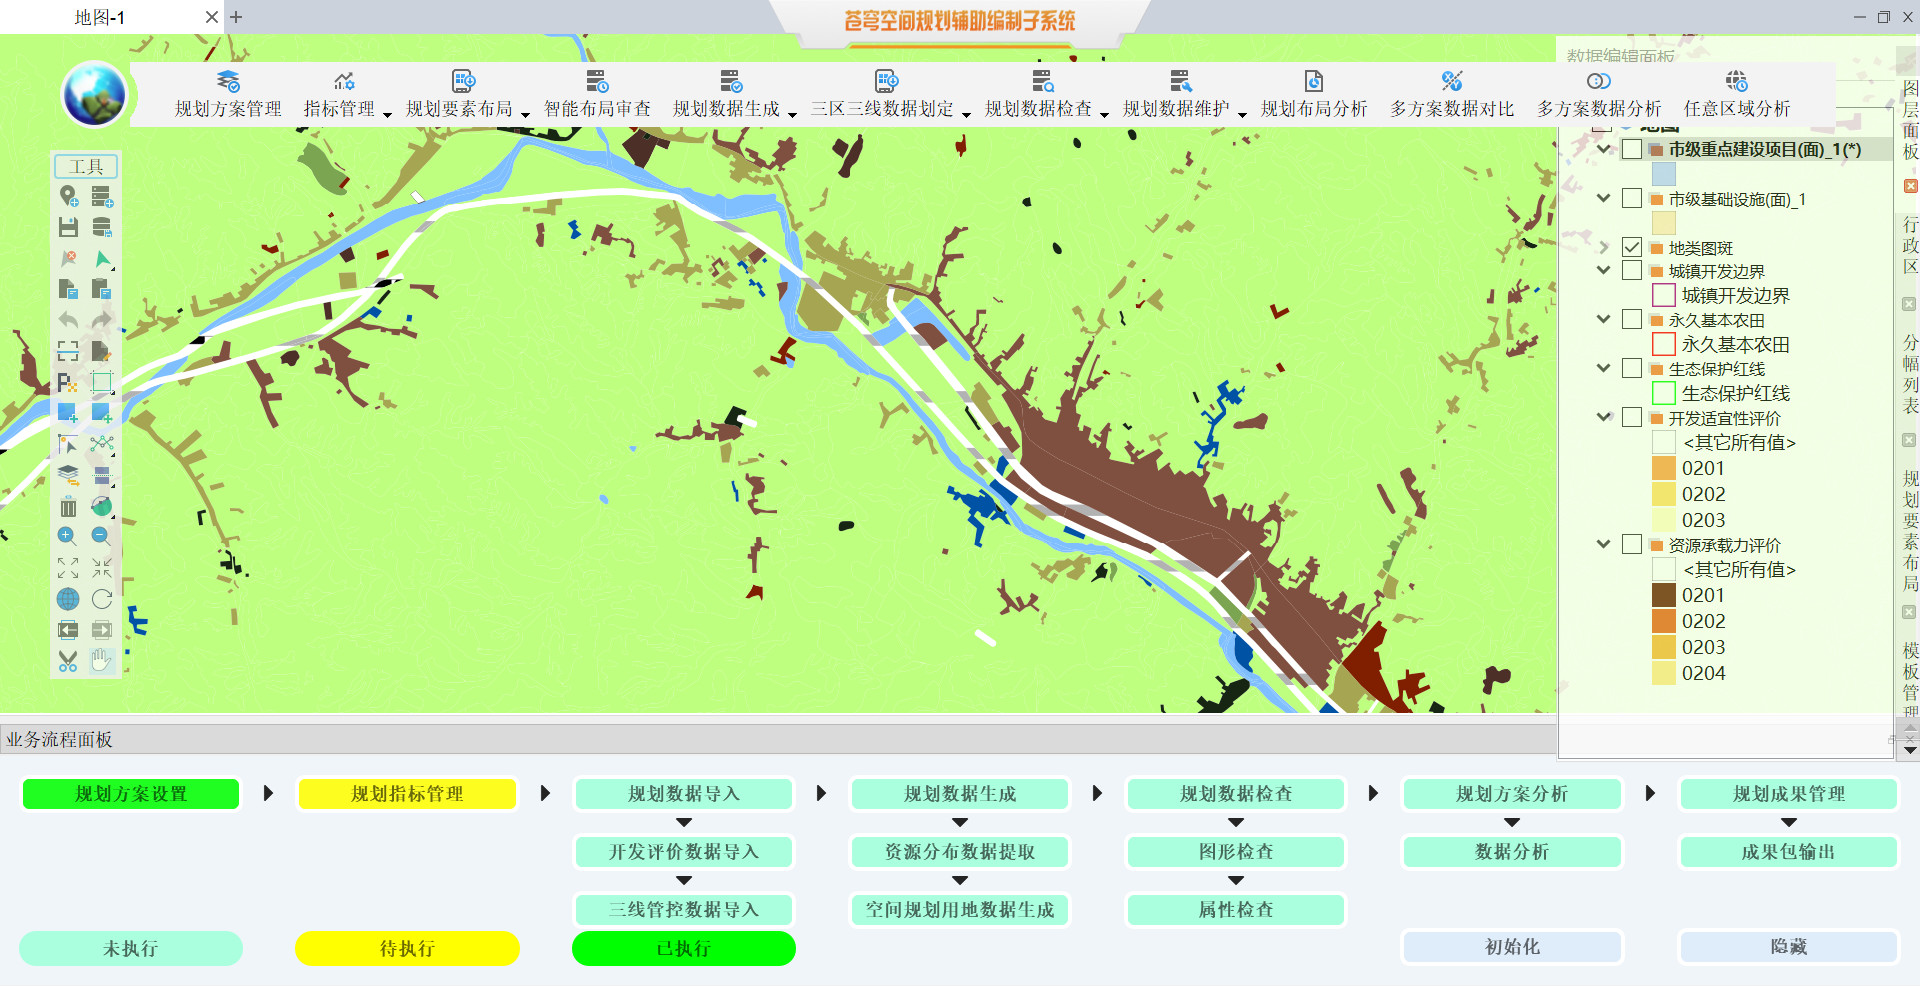Screen dimensions: 1920x986
Task: Switch to the 地图-1 tab
Action: click(x=100, y=17)
